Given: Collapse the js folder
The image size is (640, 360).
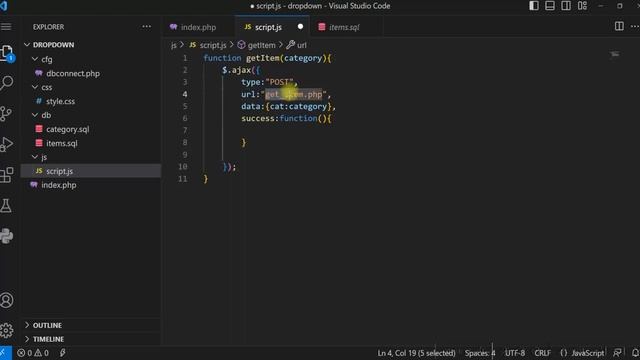Looking at the screenshot, I should 91,157.
